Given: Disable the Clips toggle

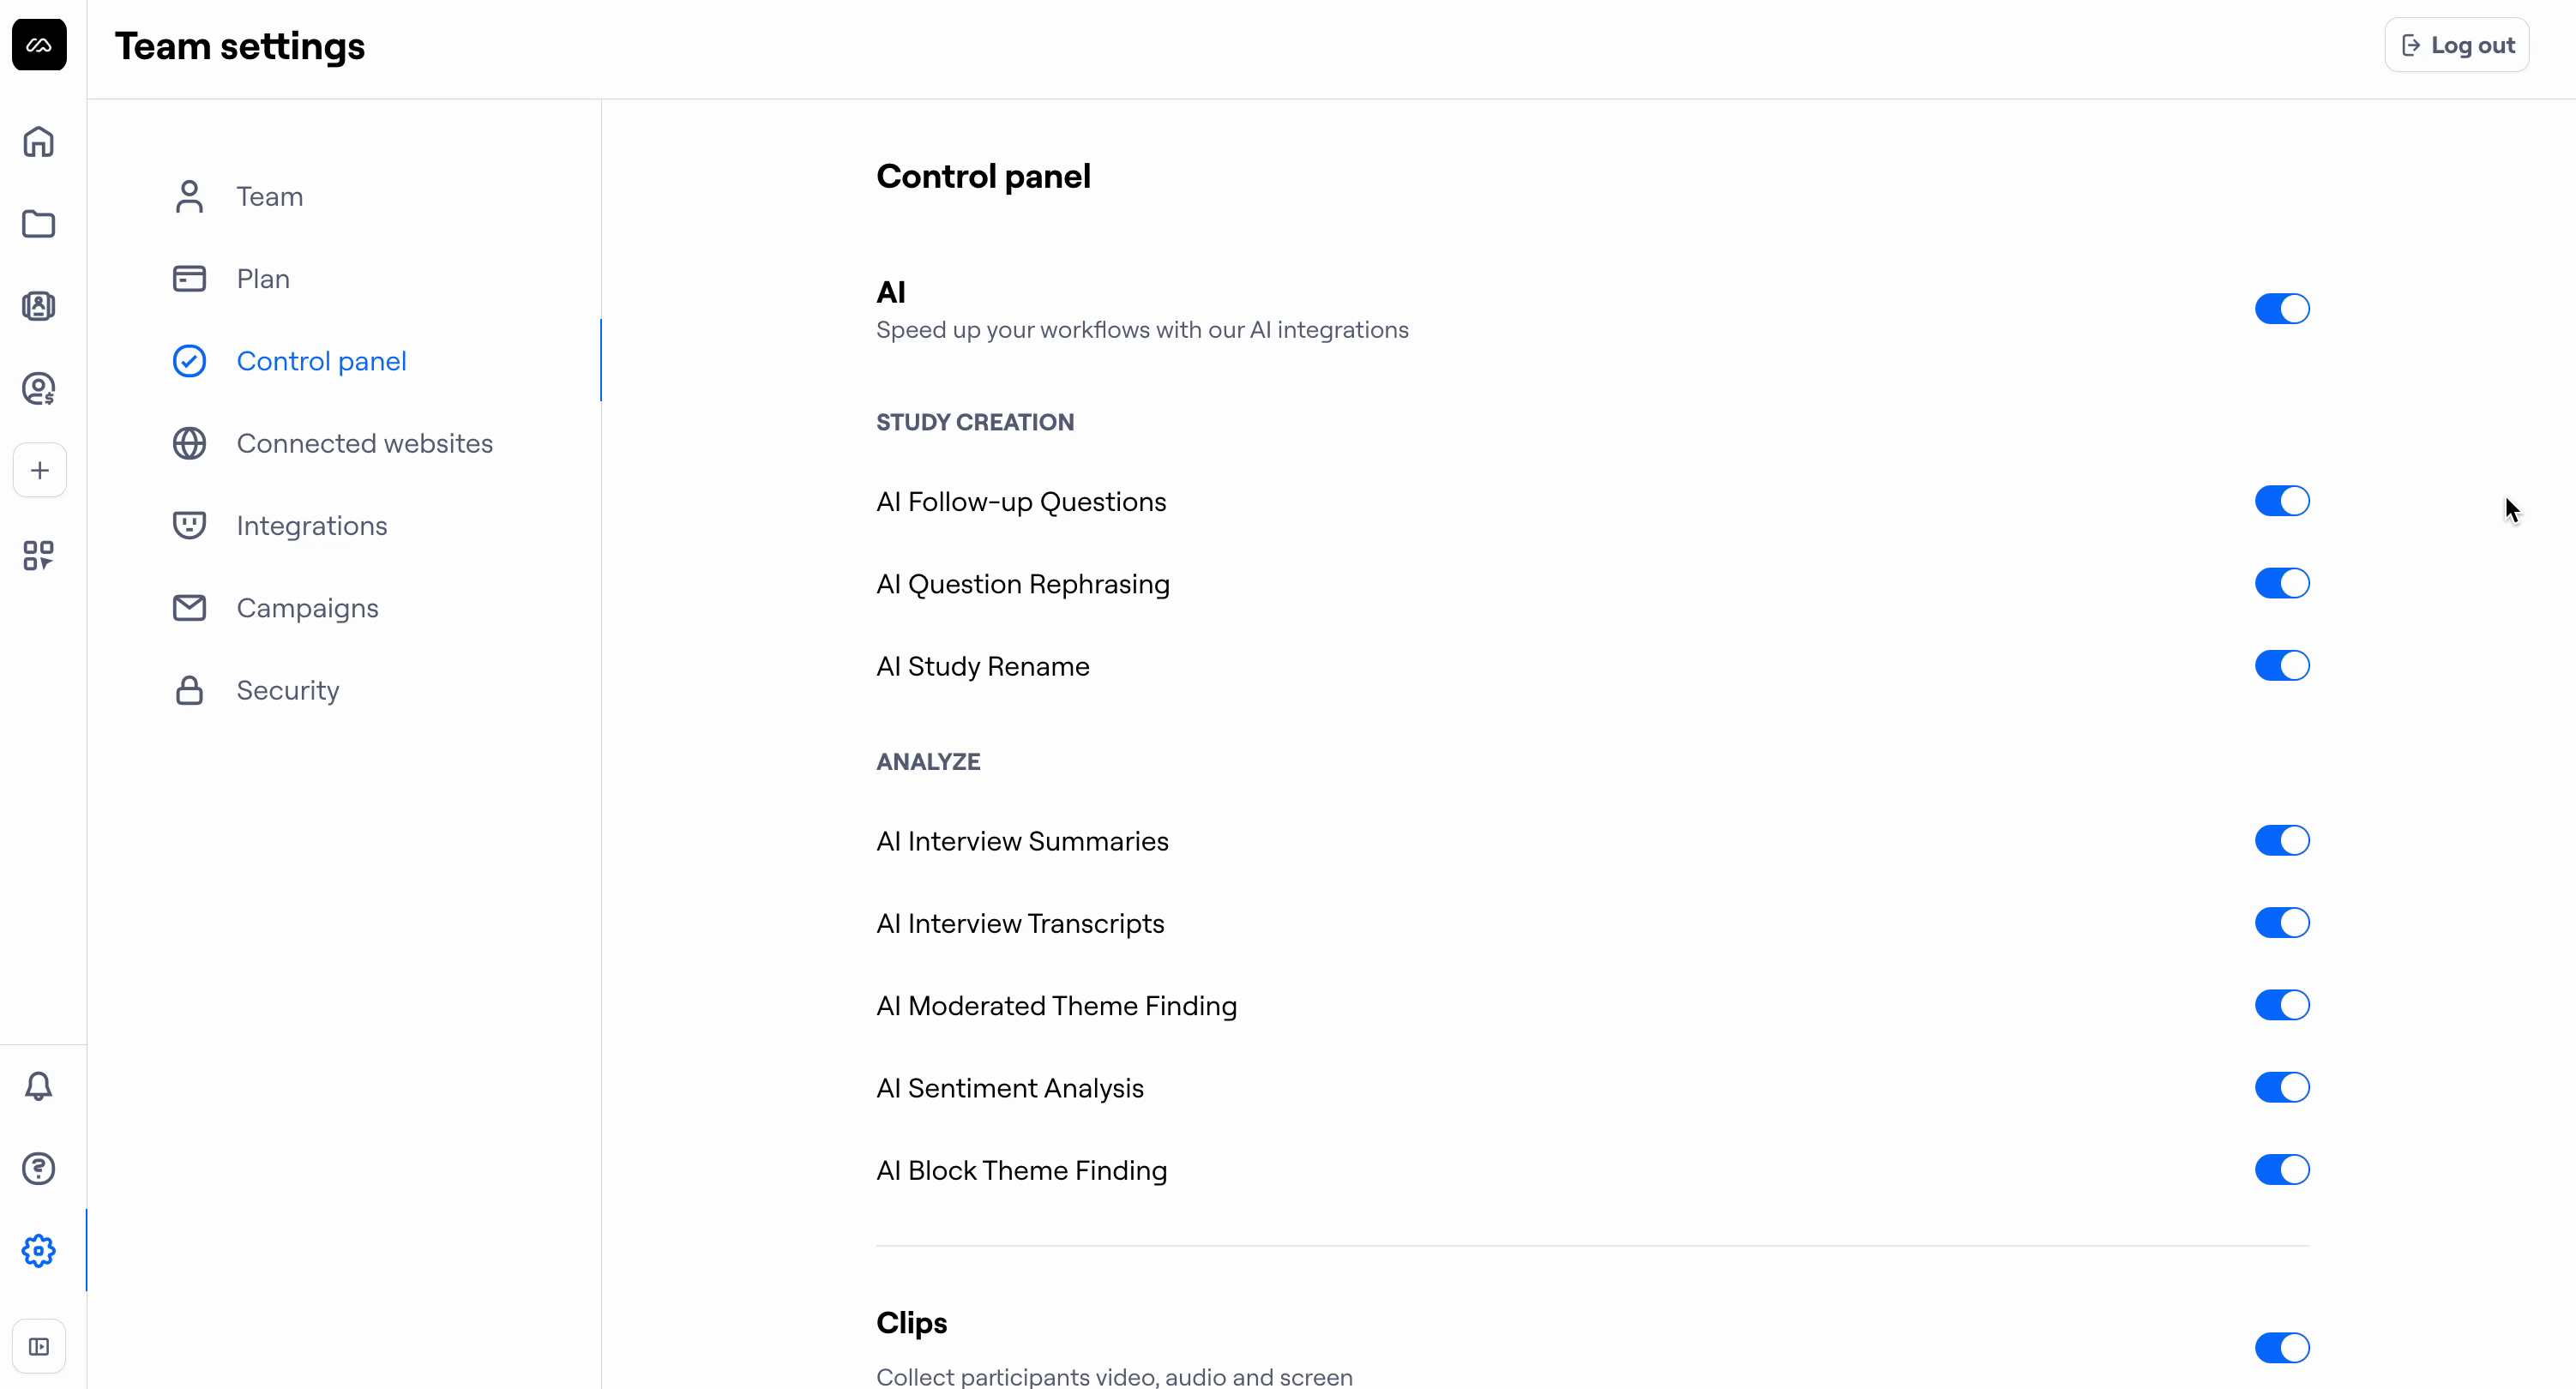Looking at the screenshot, I should pos(2281,1348).
